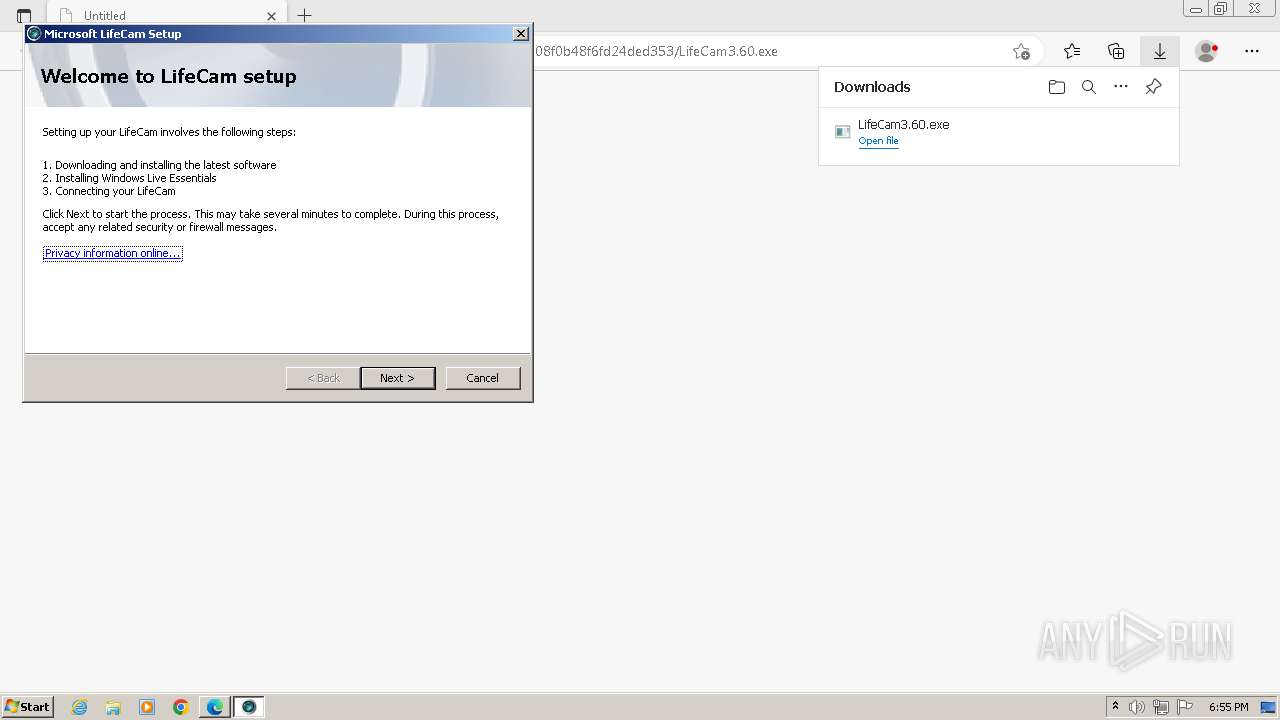This screenshot has height=720, width=1280.
Task: Click the 6:55 PM clock
Action: (x=1228, y=707)
